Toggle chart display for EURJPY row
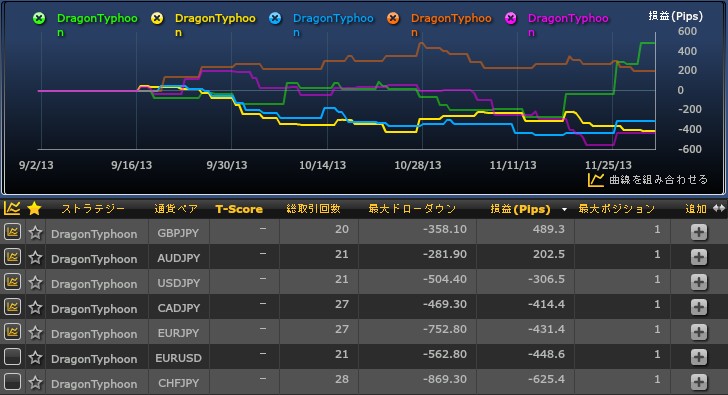 [13, 331]
